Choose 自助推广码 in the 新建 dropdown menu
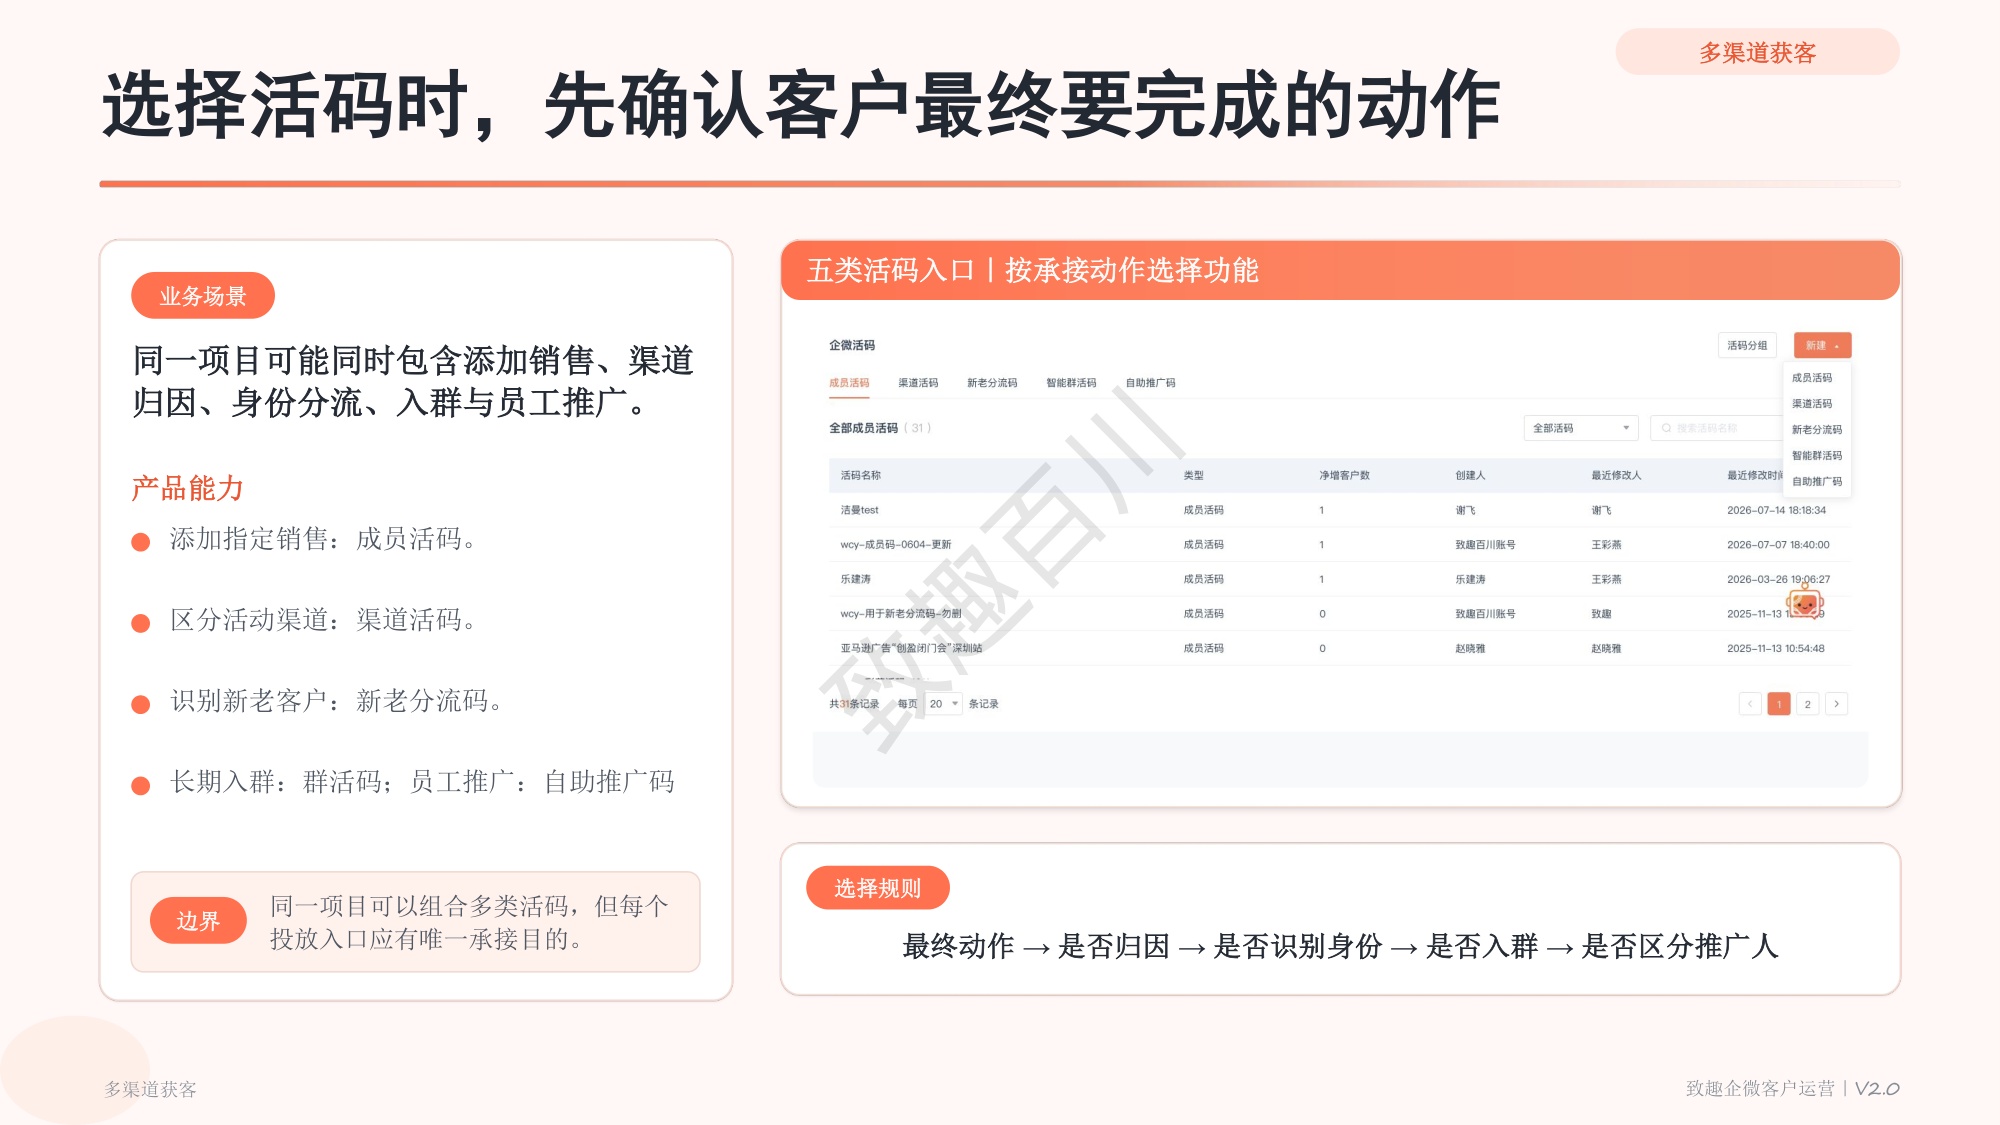 coord(1816,482)
